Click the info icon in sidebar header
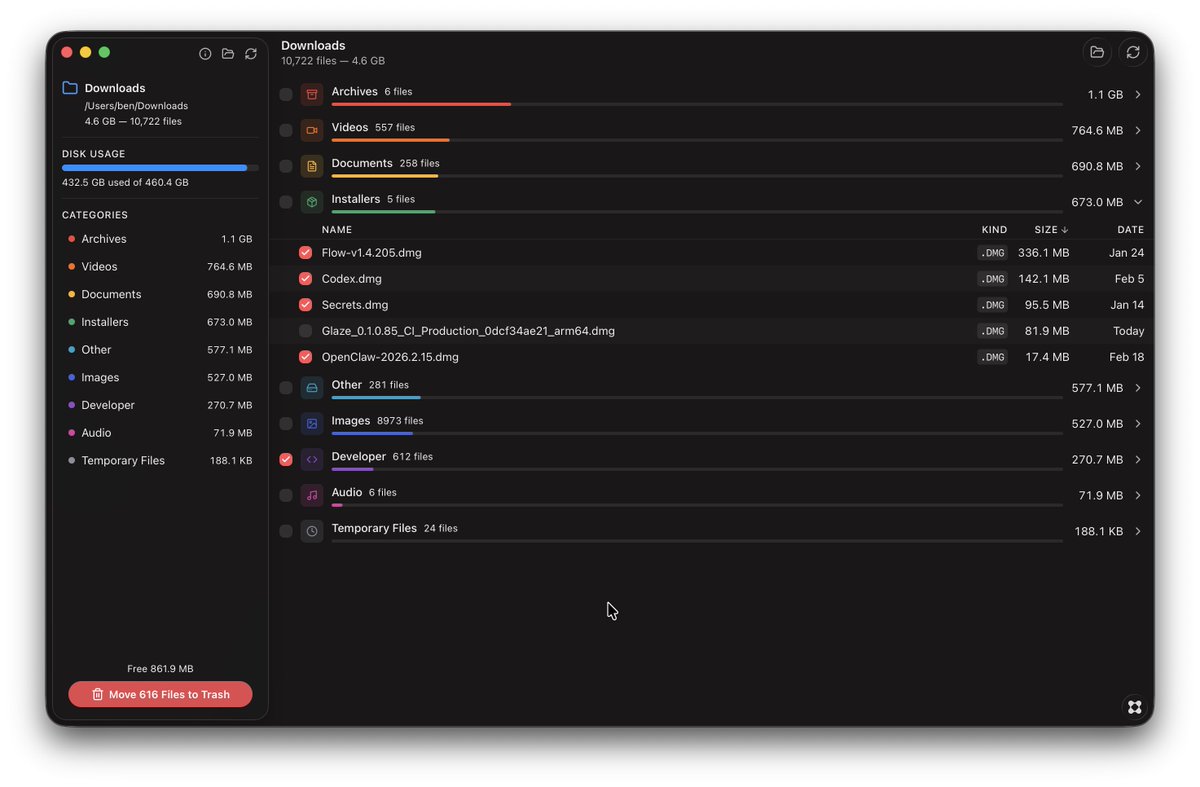 (x=205, y=54)
